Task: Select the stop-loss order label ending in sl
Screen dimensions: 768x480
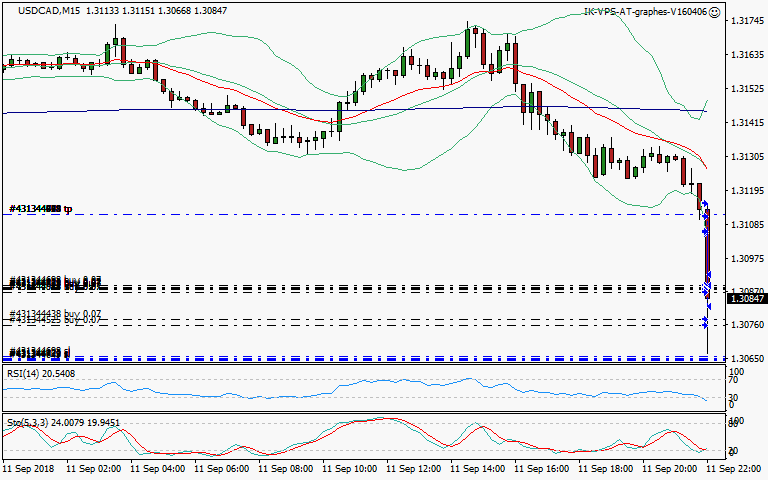Action: [40, 352]
